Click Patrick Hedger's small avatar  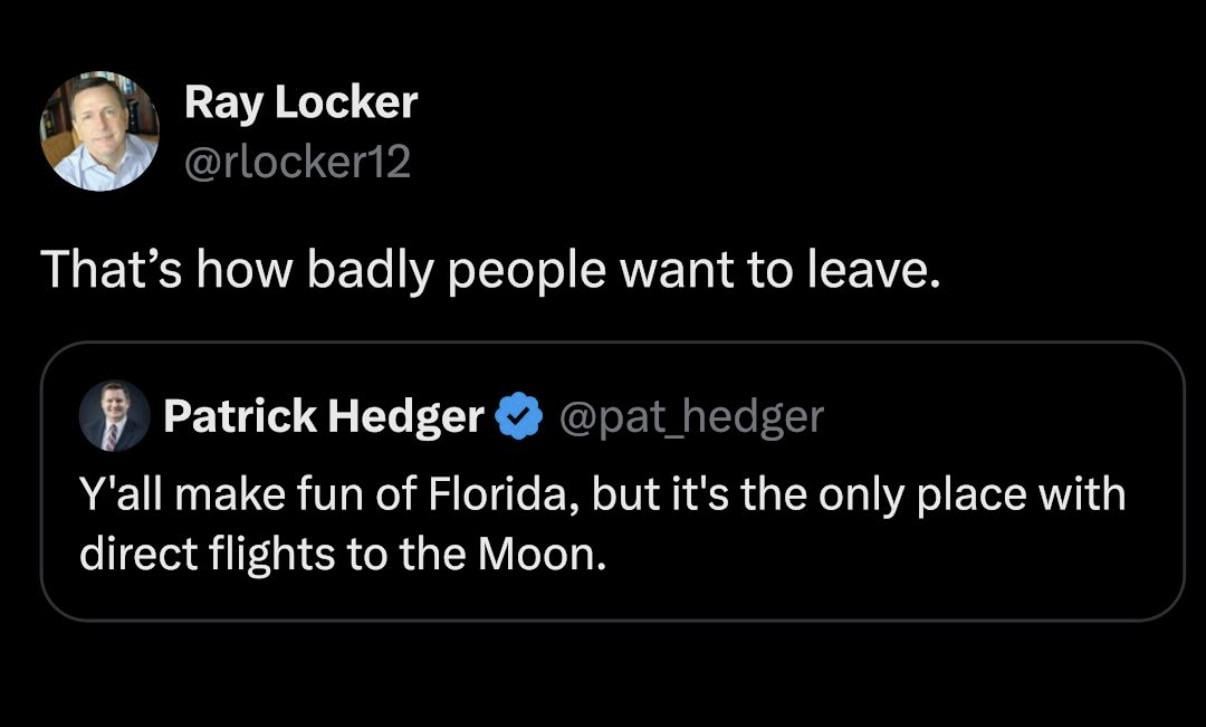click(x=113, y=416)
